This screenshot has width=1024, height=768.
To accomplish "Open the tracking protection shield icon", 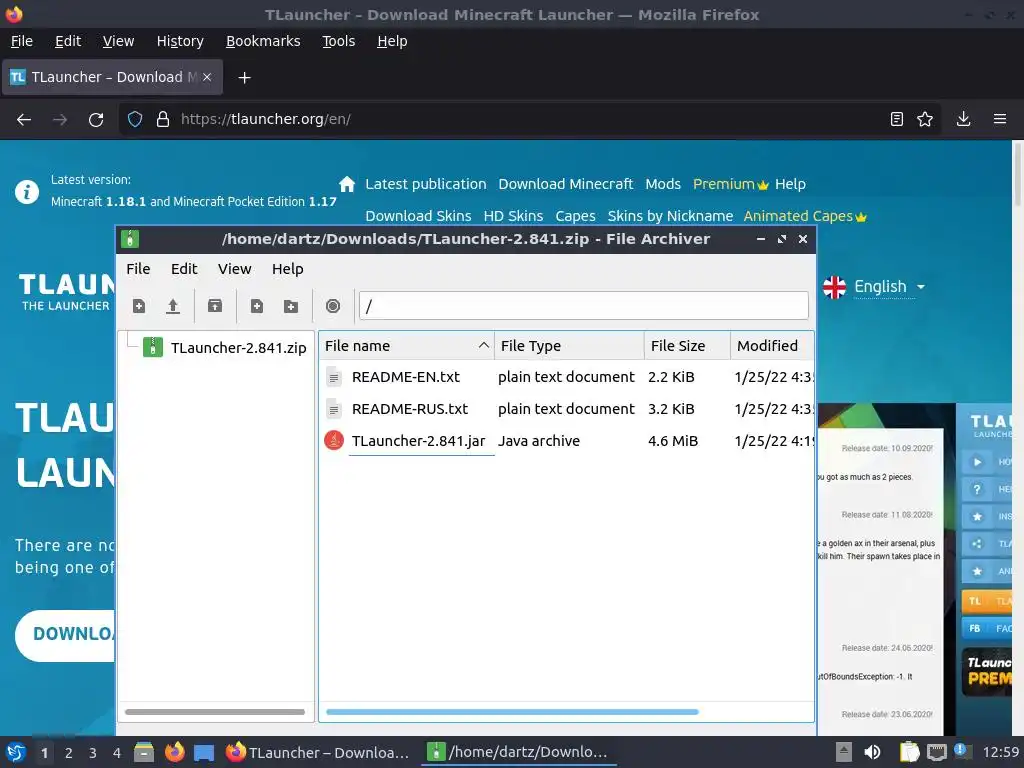I will (x=135, y=120).
